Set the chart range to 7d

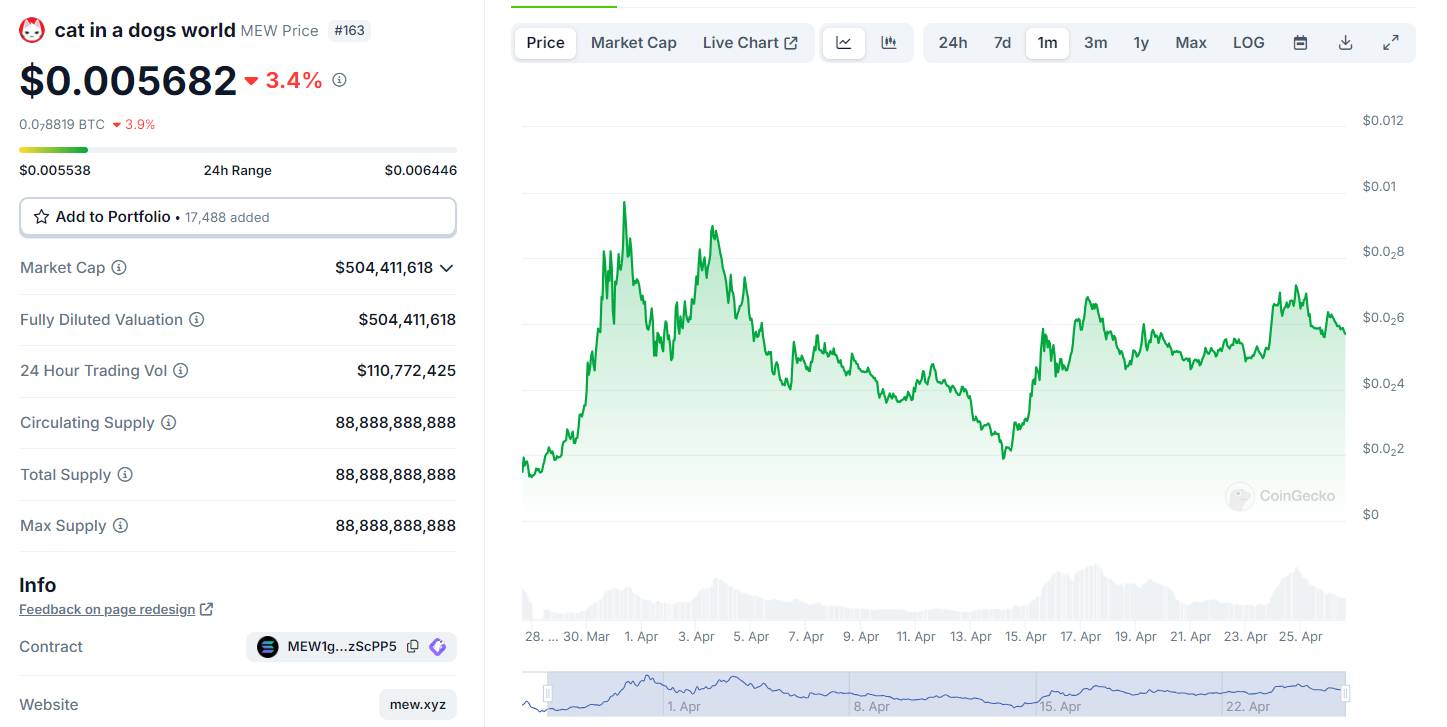1002,43
